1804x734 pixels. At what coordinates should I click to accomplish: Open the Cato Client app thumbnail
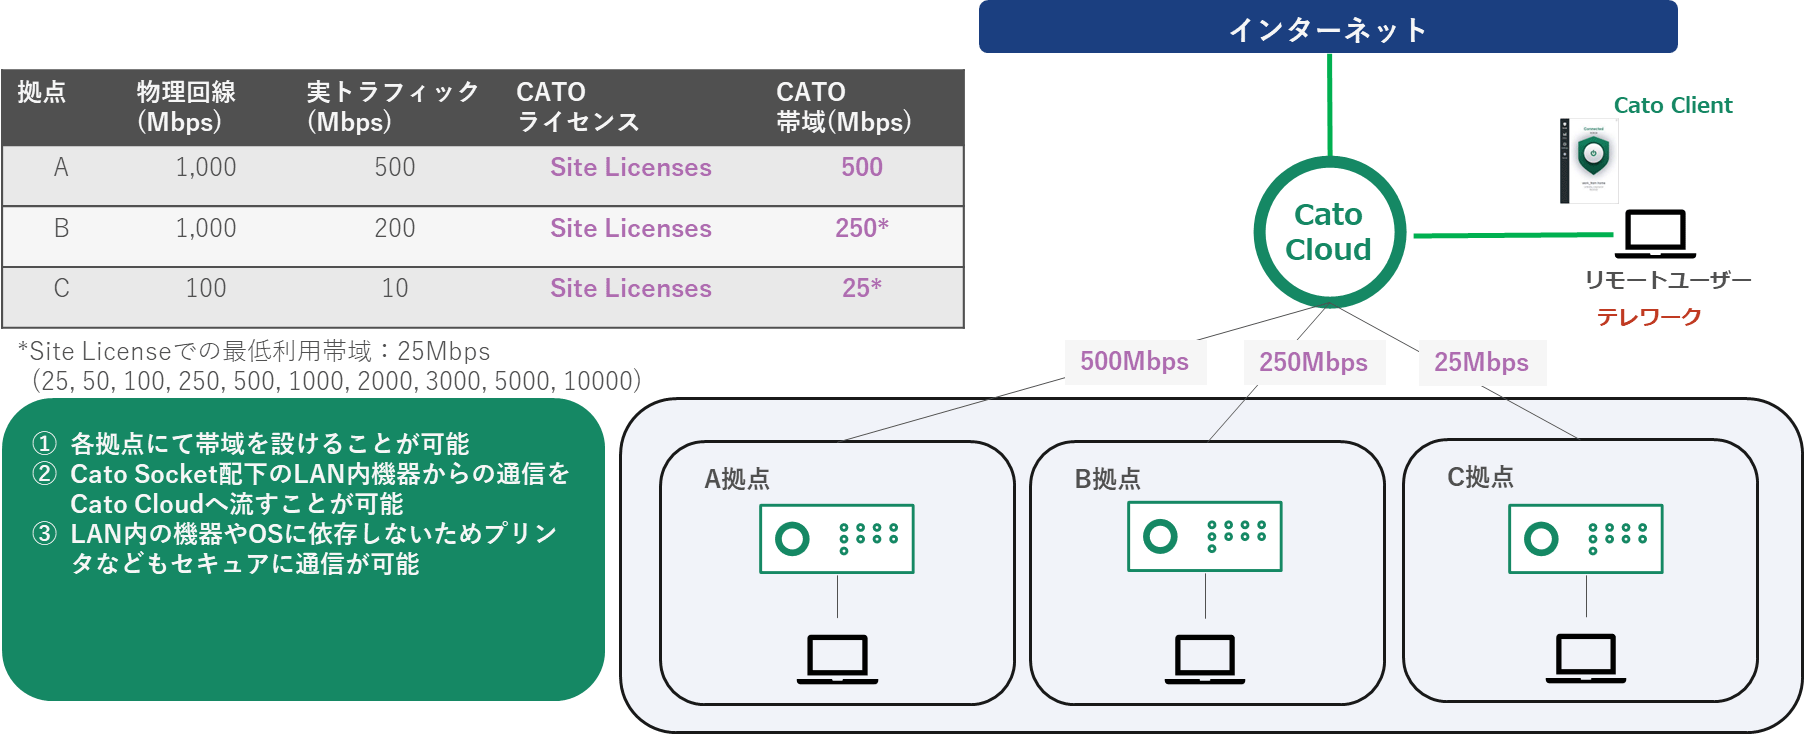coord(1590,160)
